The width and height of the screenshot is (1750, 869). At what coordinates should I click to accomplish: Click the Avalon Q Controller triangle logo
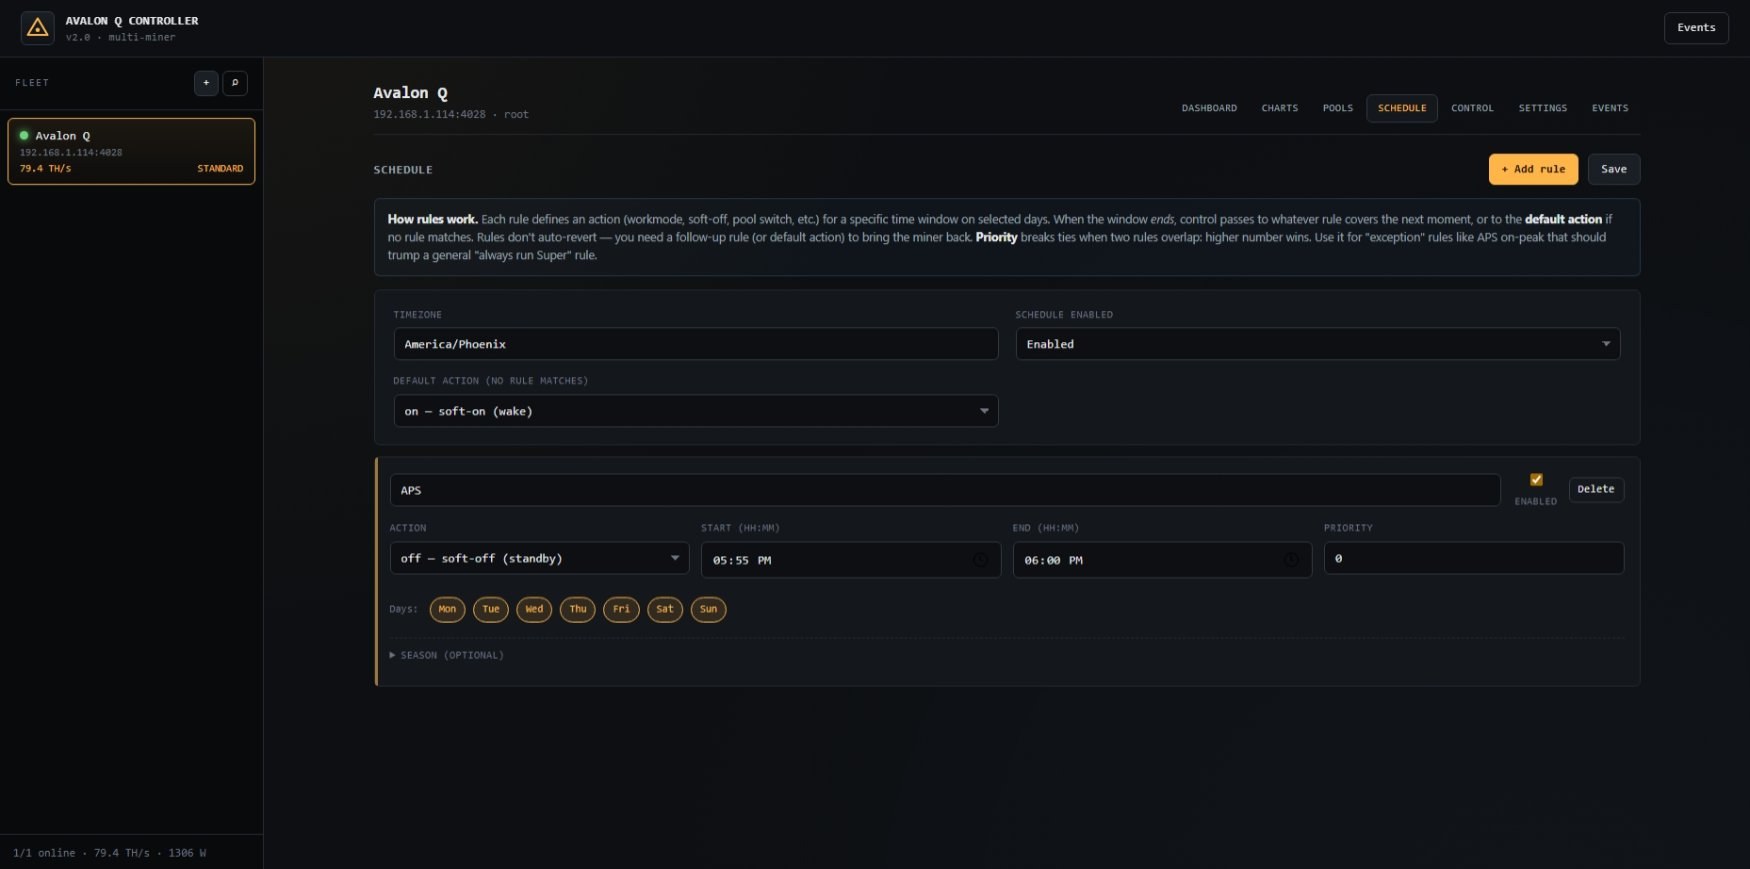click(x=38, y=28)
